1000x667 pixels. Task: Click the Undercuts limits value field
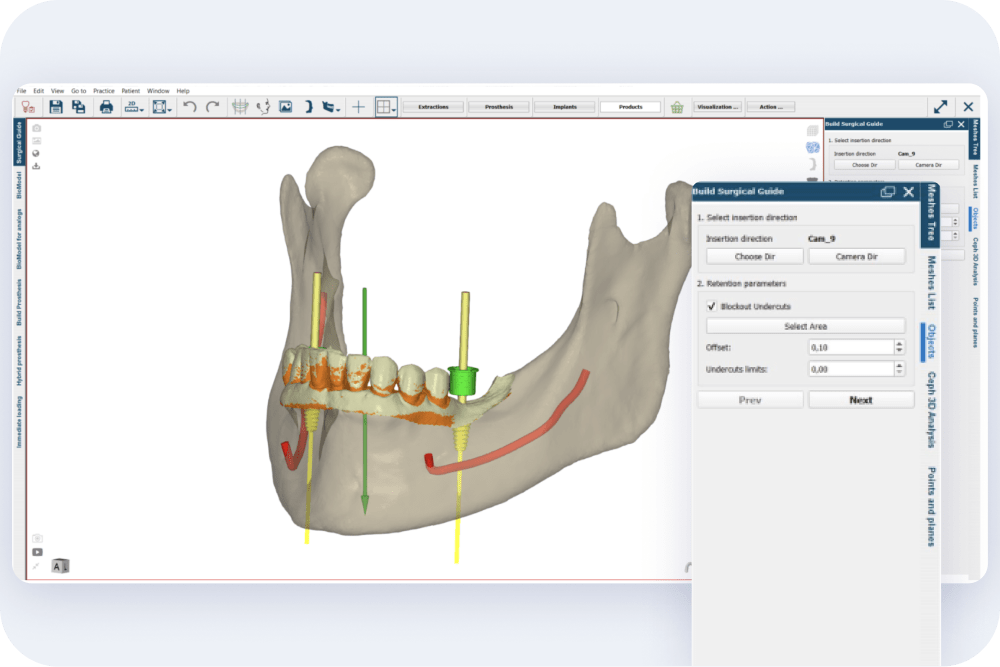click(x=851, y=369)
